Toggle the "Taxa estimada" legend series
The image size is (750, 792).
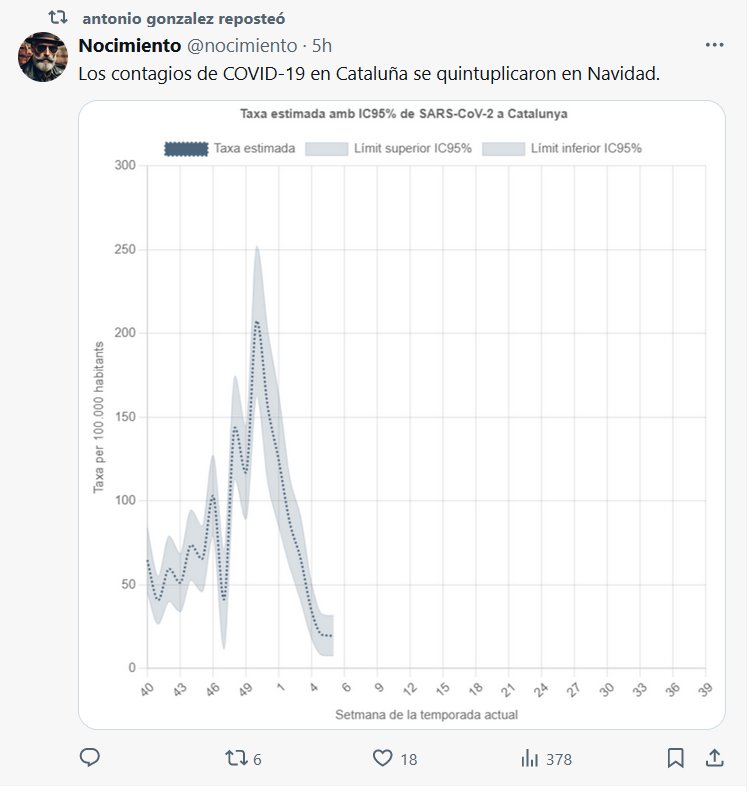click(x=254, y=148)
